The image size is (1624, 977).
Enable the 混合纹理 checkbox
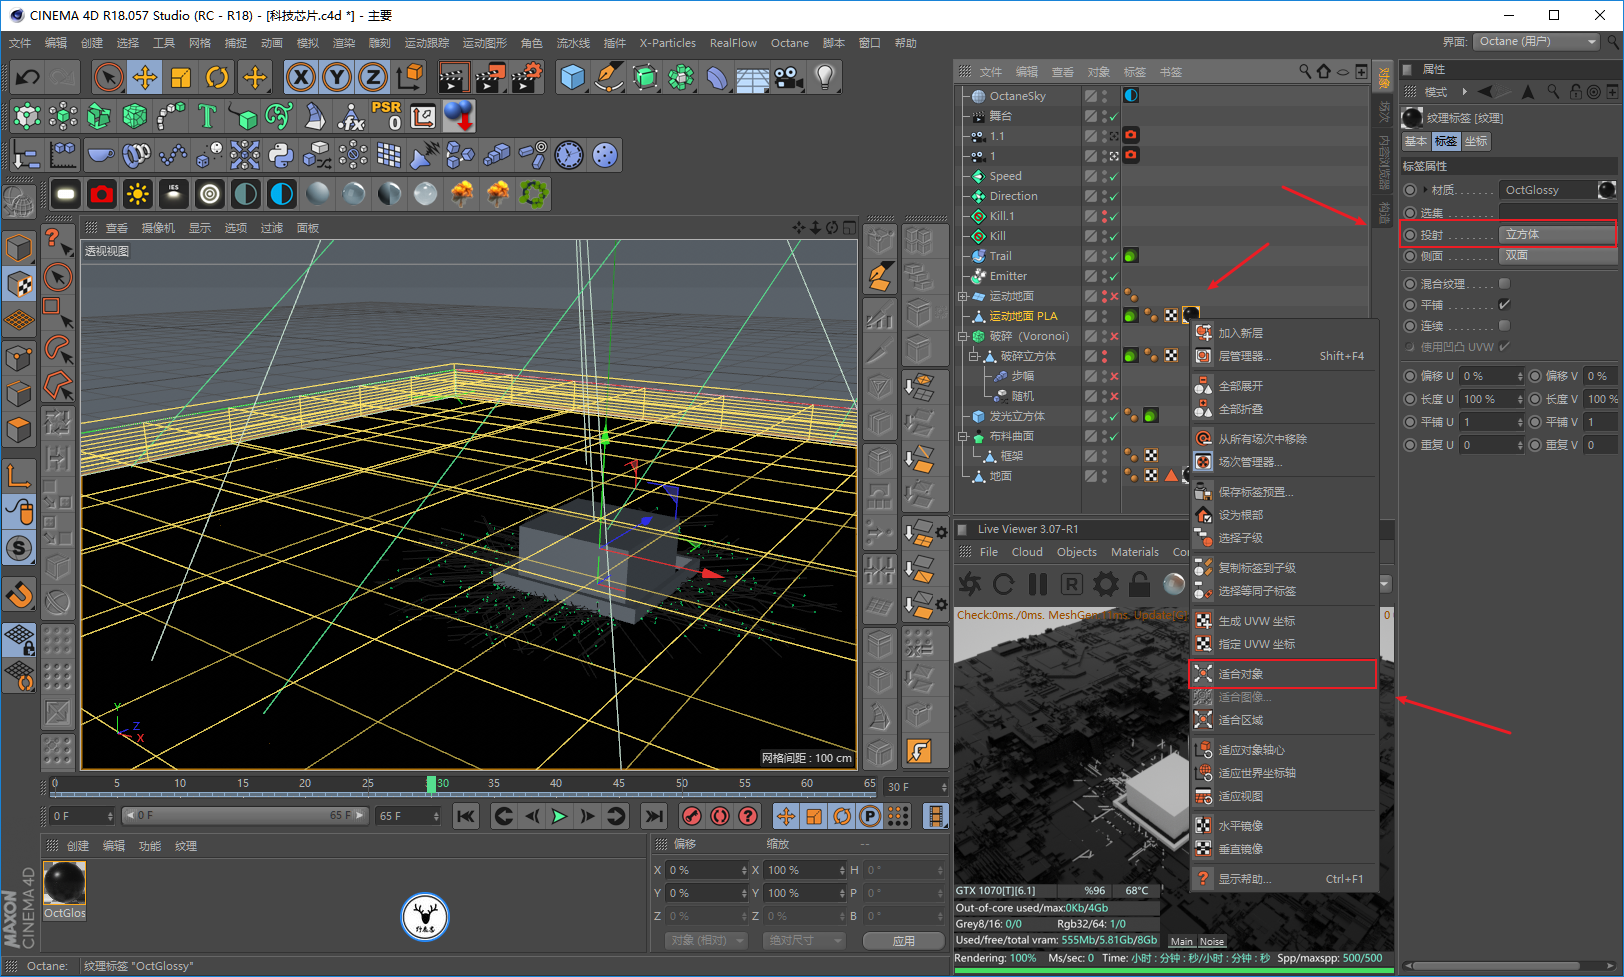tap(1504, 284)
